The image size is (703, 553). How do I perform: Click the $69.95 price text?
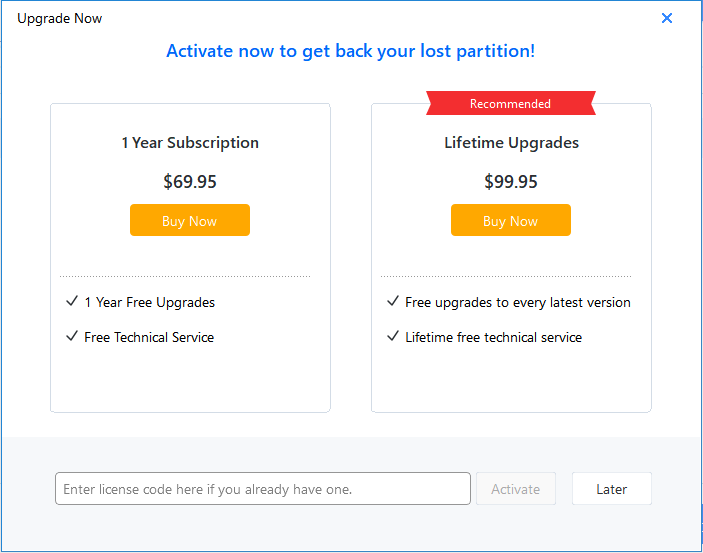coord(190,182)
